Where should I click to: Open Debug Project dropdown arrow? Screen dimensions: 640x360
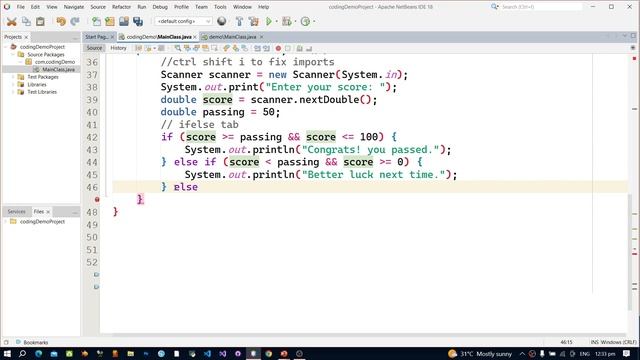pos(295,21)
